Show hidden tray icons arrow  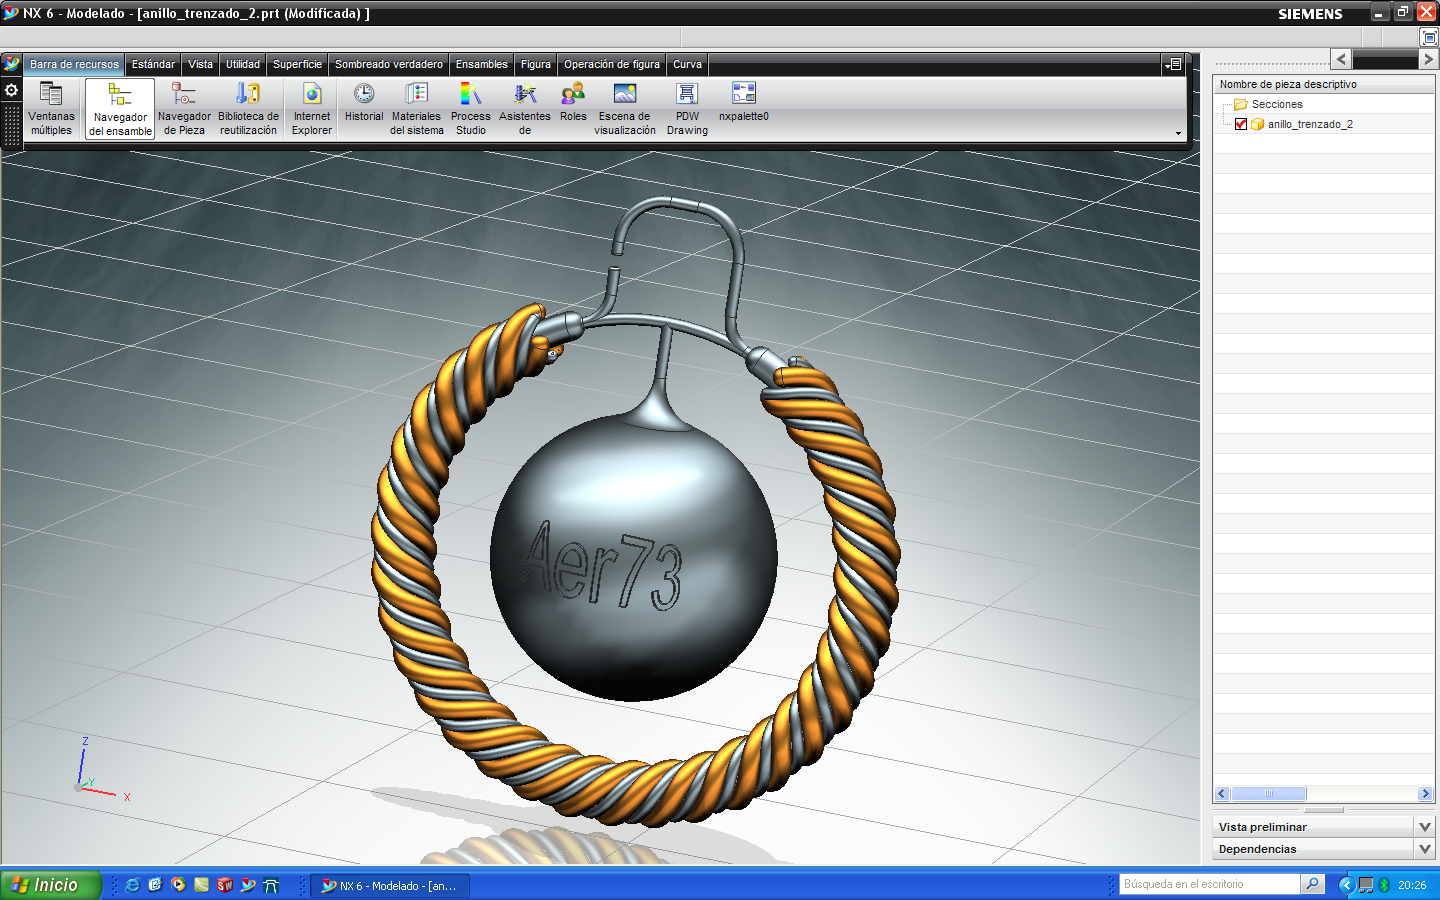[x=1346, y=885]
